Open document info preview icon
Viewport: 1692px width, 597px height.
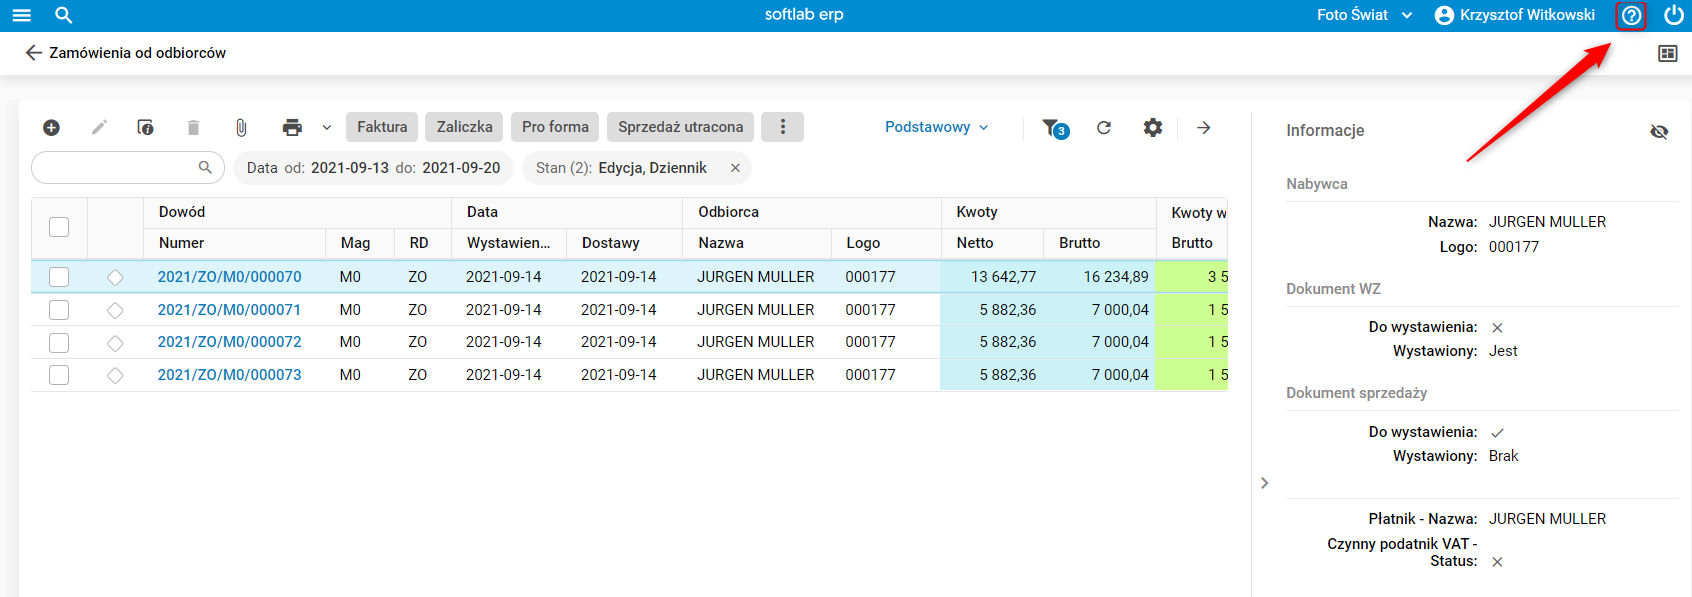pos(146,127)
